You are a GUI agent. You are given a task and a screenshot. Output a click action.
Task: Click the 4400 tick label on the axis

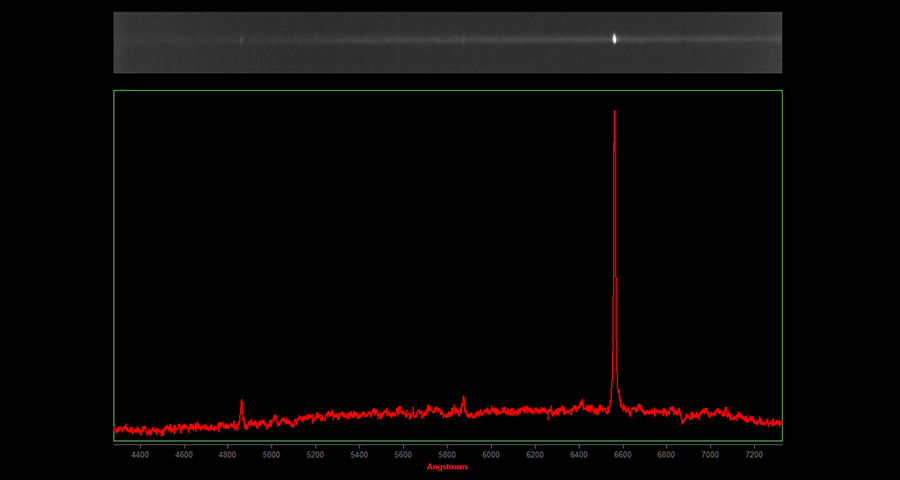140,454
